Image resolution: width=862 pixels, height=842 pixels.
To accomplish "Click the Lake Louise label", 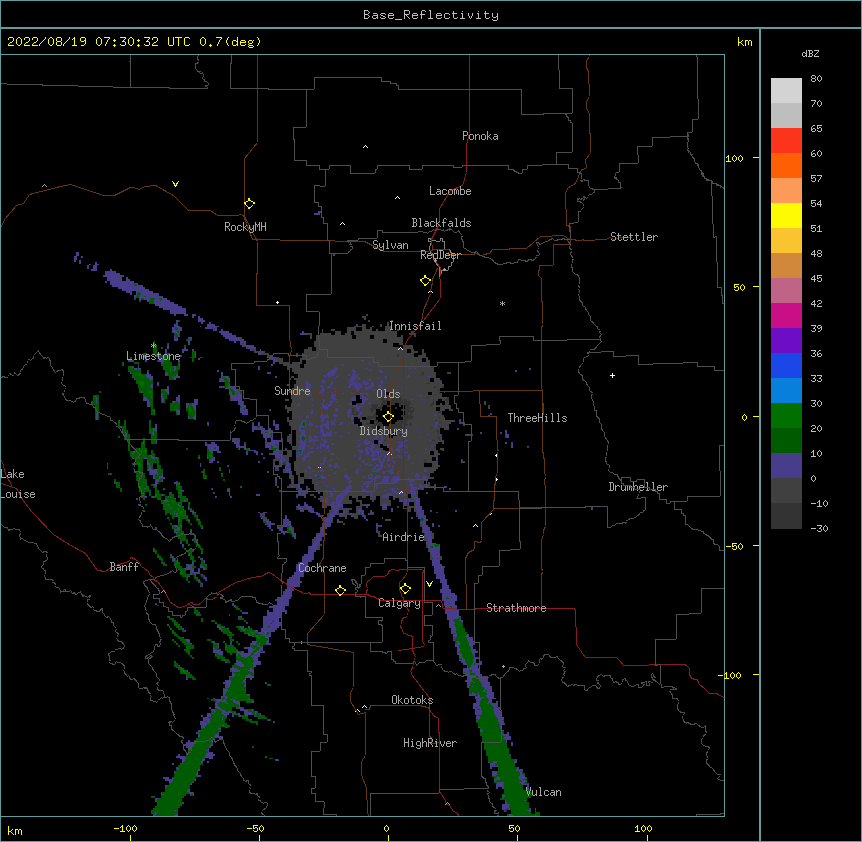I will (x=18, y=484).
